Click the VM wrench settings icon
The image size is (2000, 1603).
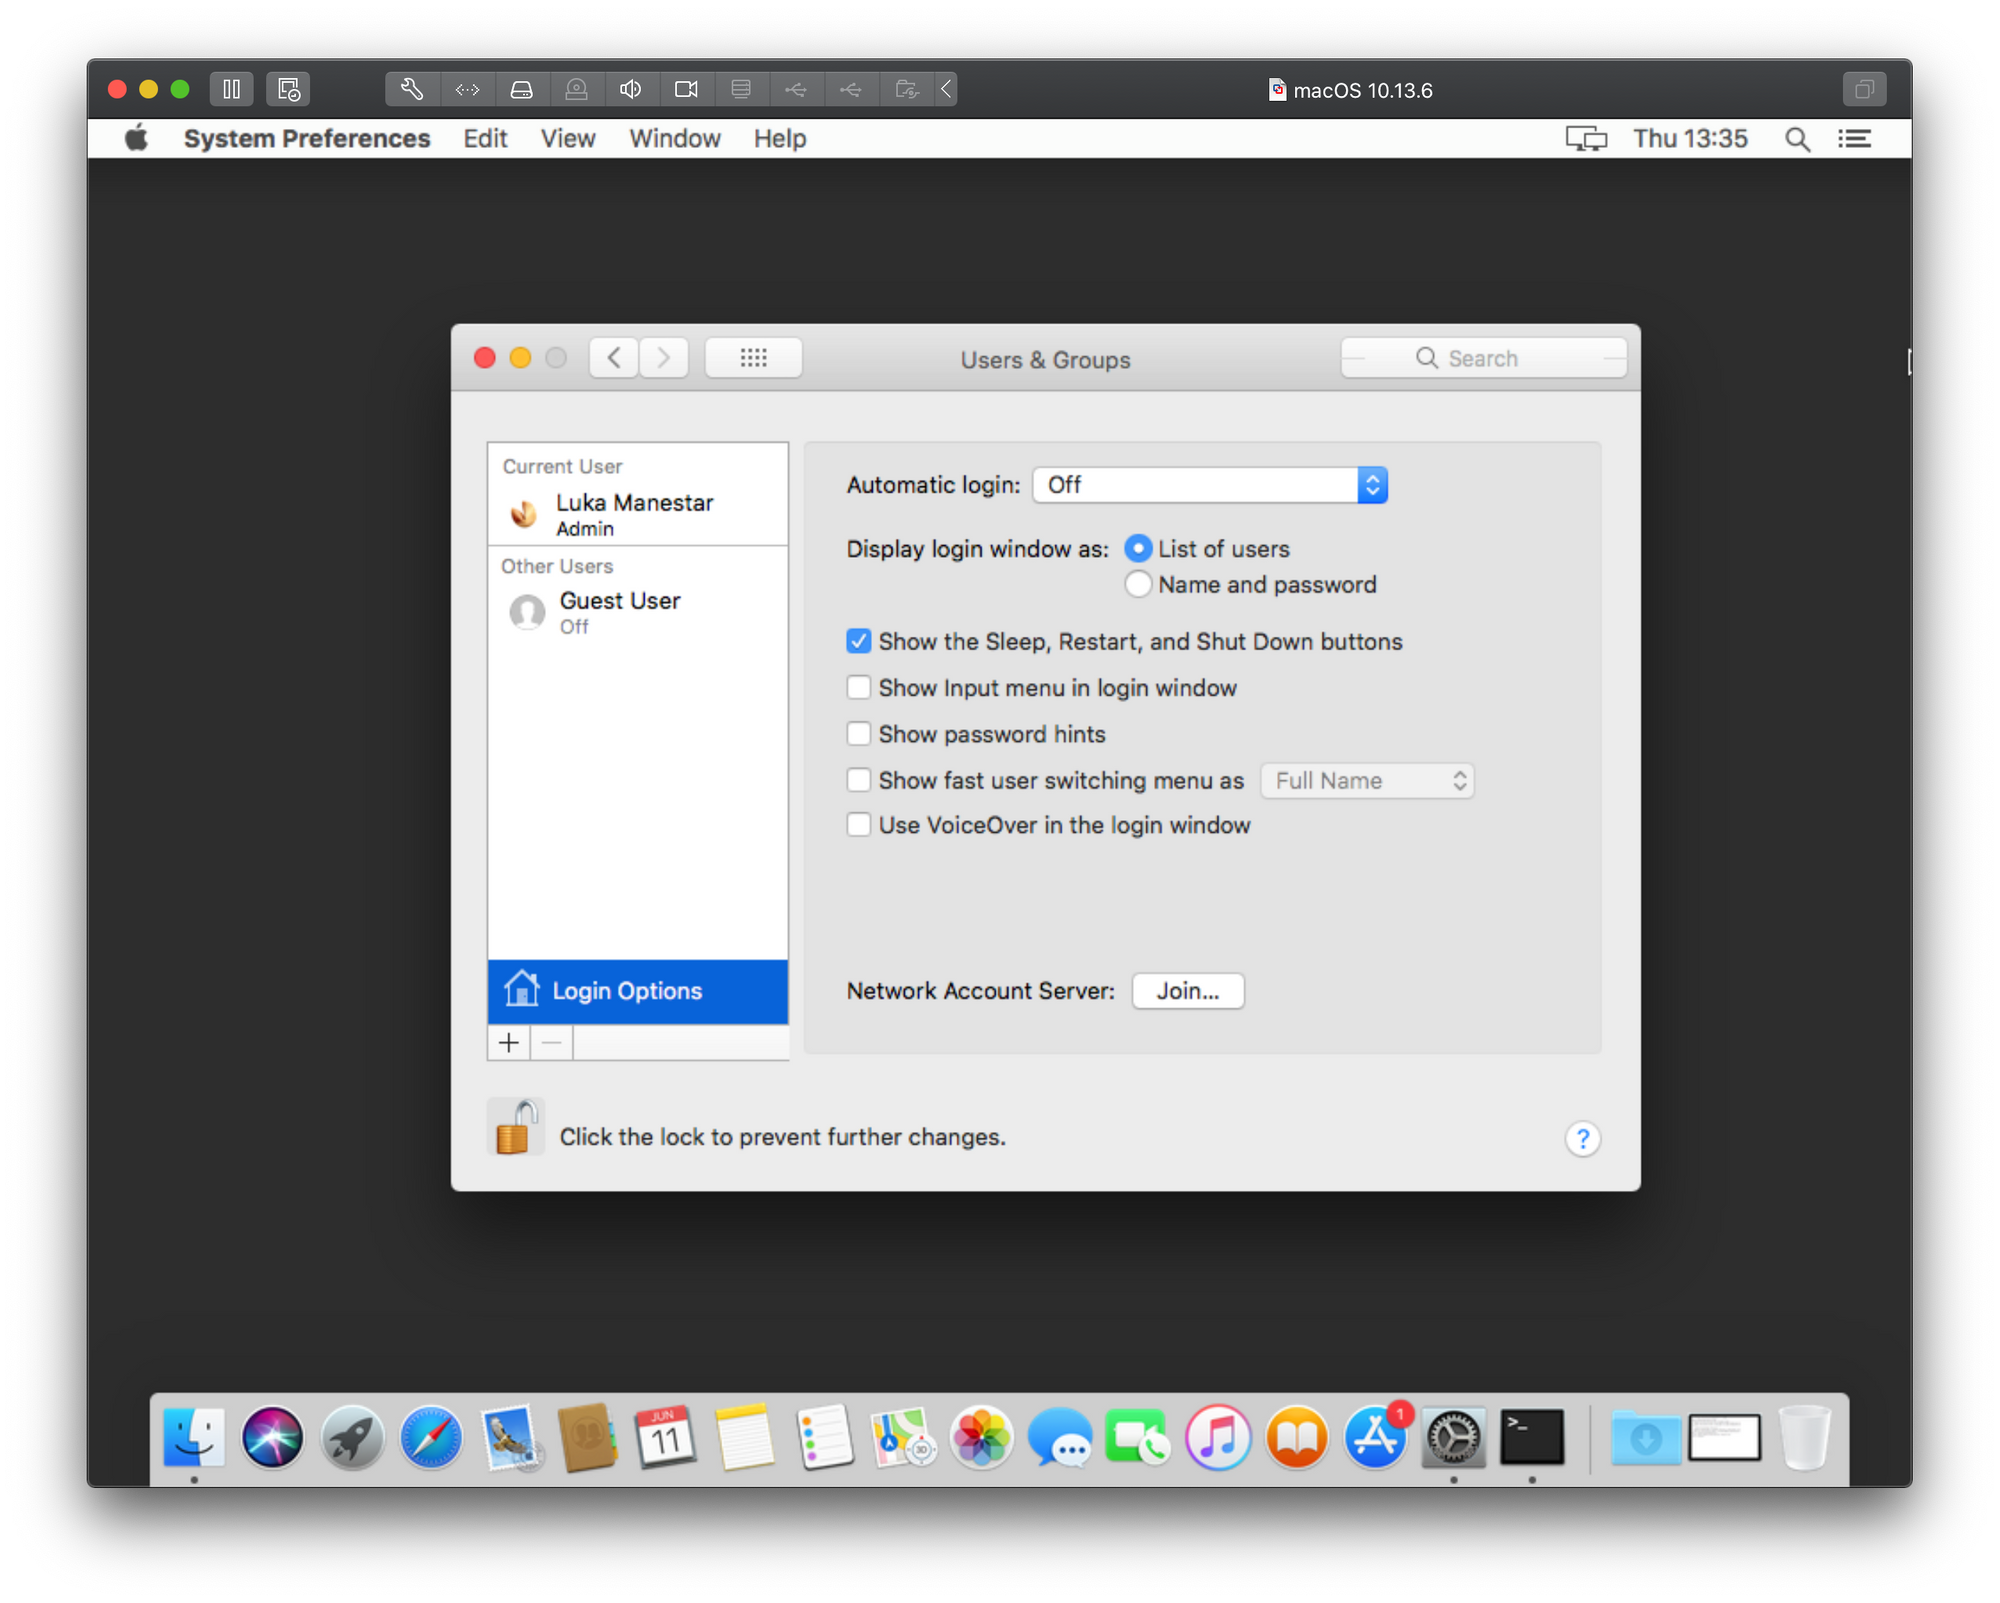[x=412, y=89]
